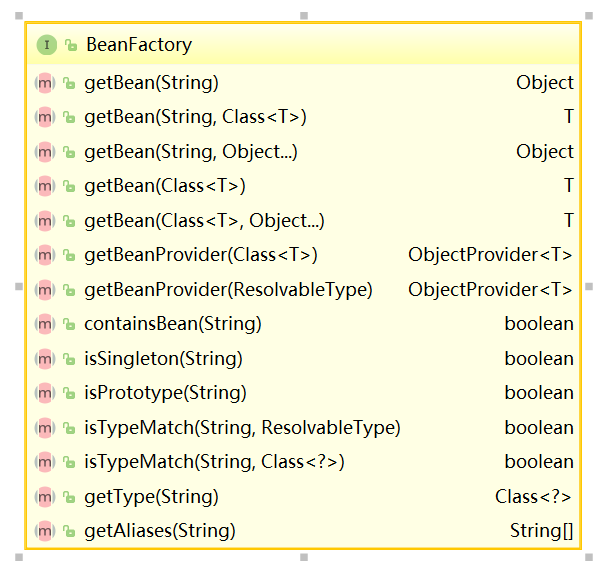Select the getBean(String, Object...) method row
The width and height of the screenshot is (605, 568).
coord(190,152)
